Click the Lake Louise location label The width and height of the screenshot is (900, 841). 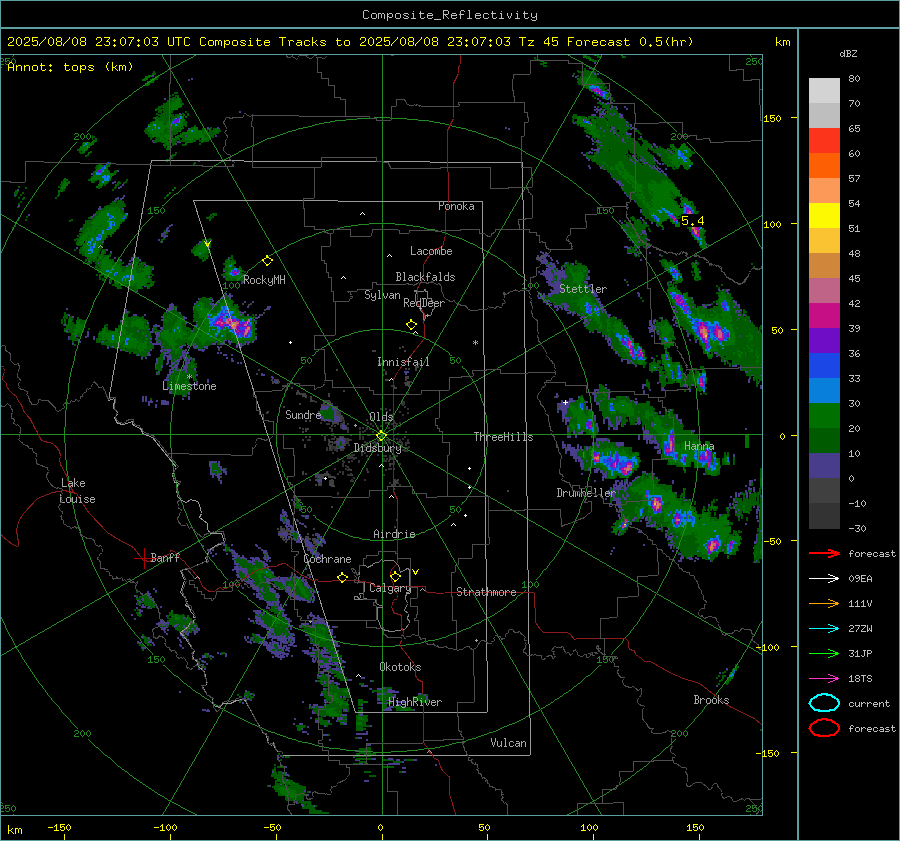(x=77, y=491)
